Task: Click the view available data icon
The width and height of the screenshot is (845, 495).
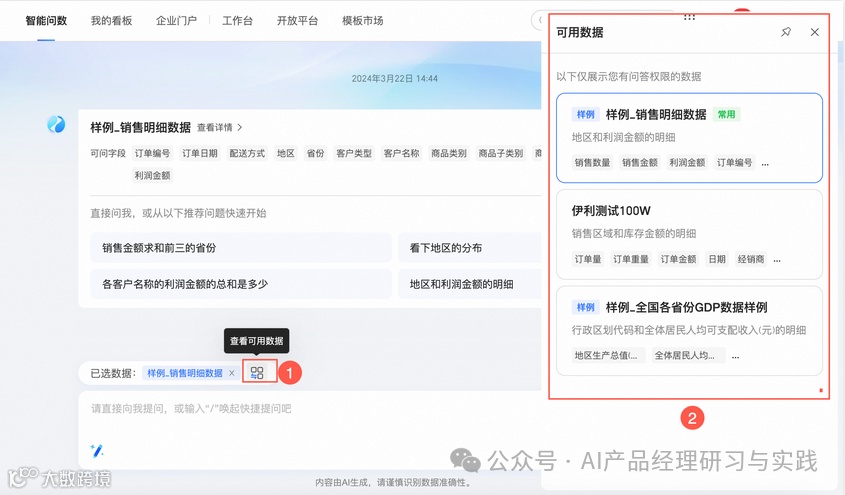Action: 257,372
